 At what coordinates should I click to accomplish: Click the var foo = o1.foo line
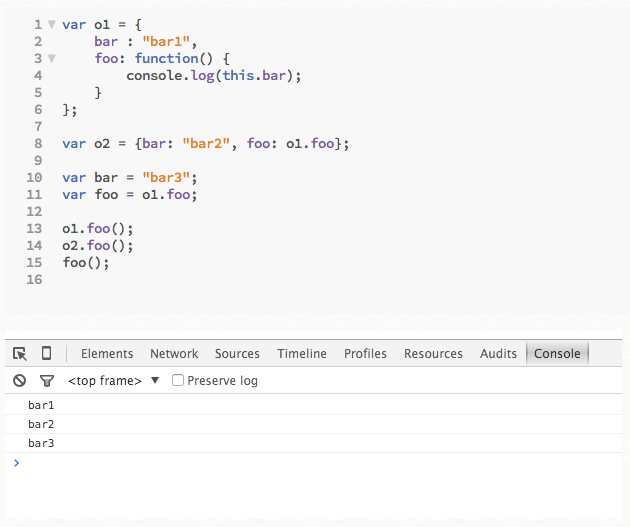[130, 195]
